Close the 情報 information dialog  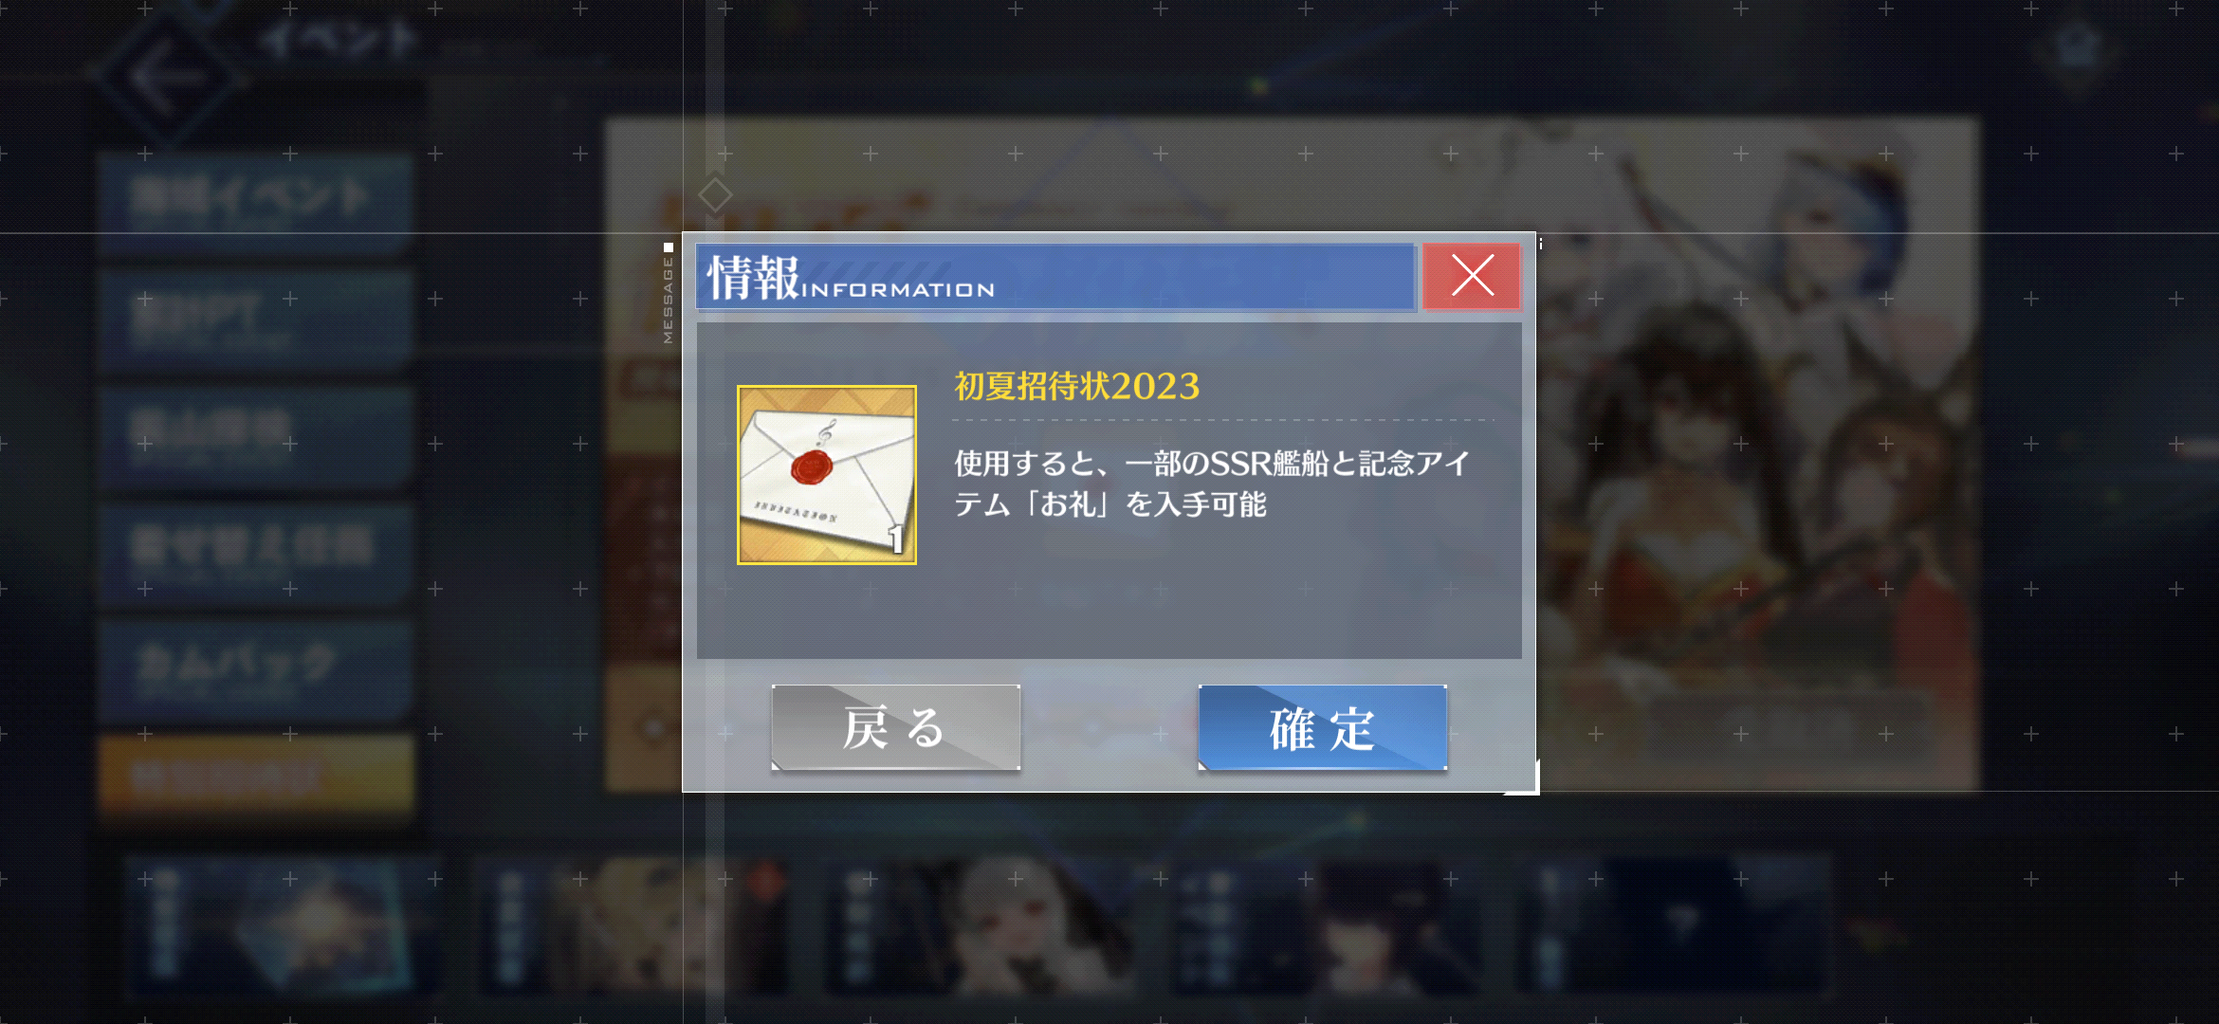1471,276
